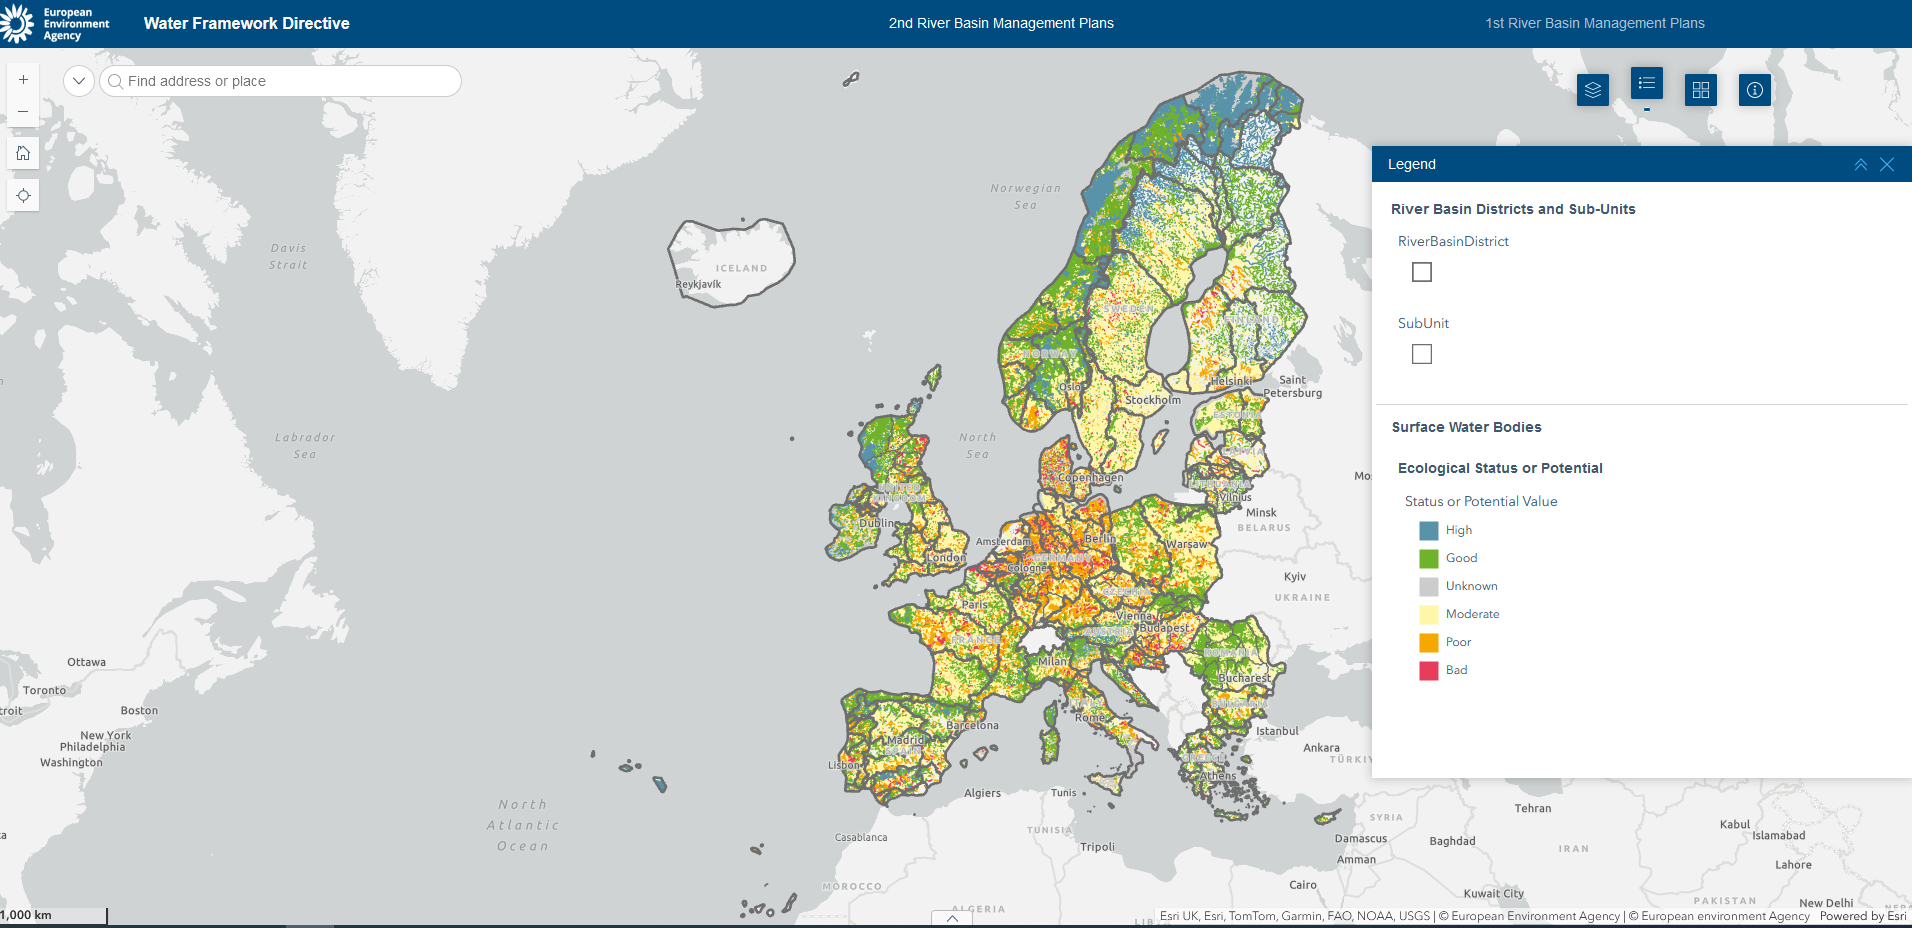Expand search source dropdown arrow
Viewport: 1912px width, 928px height.
[x=79, y=81]
